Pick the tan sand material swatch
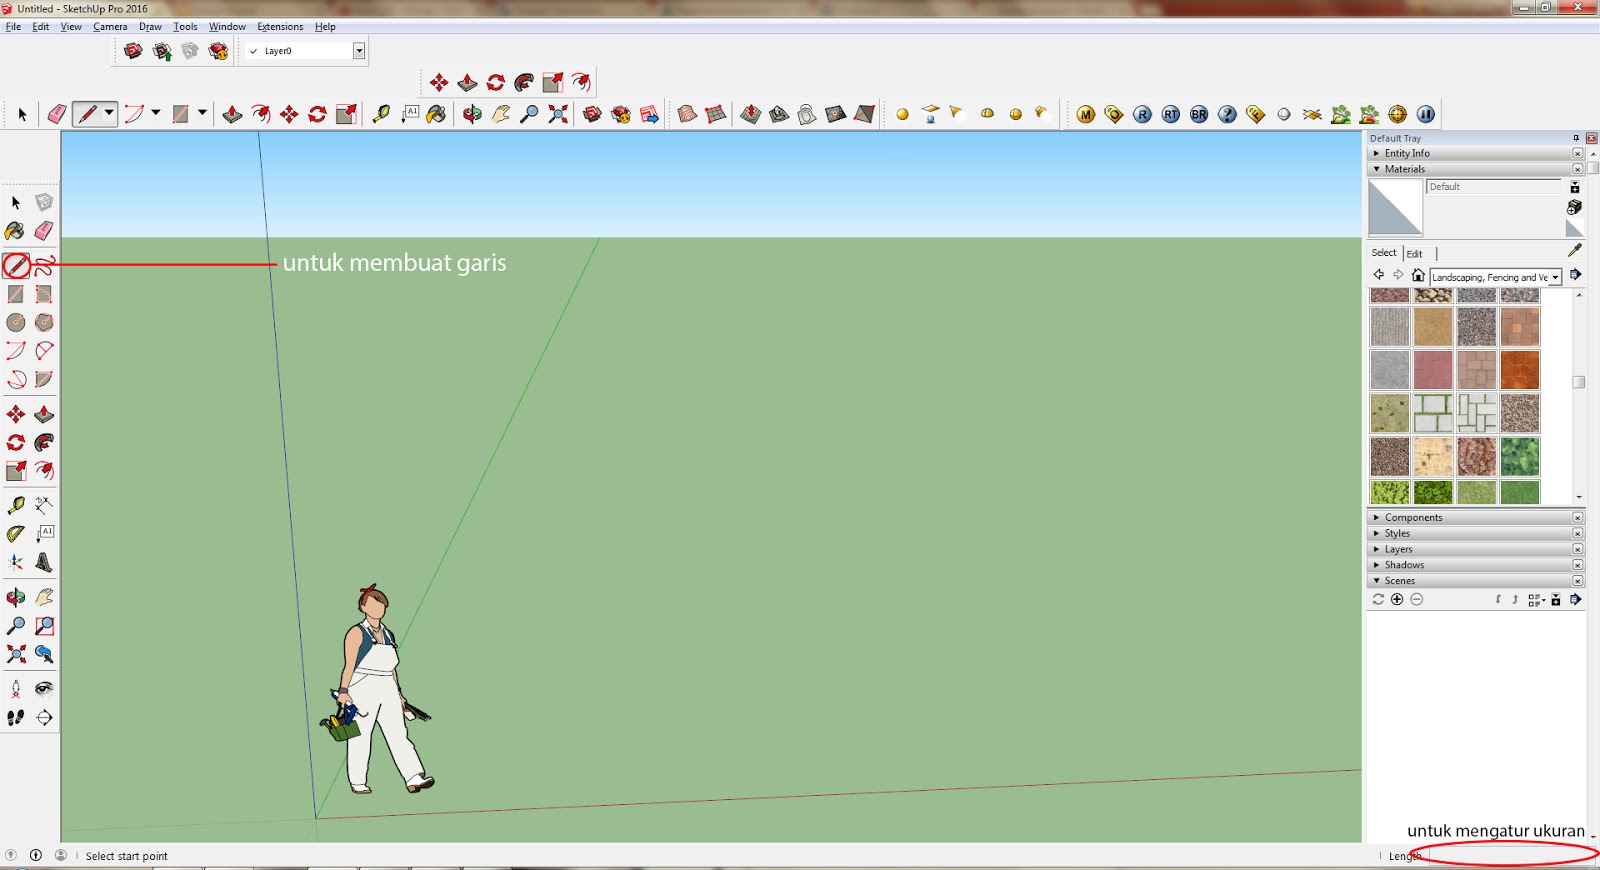The width and height of the screenshot is (1600, 870). pyautogui.click(x=1433, y=327)
